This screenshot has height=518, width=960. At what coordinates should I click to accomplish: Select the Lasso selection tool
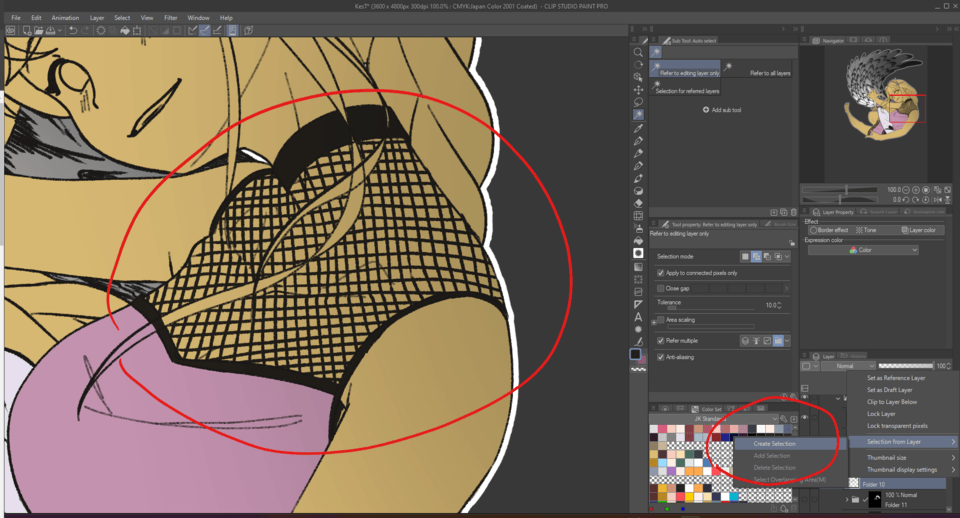(638, 102)
